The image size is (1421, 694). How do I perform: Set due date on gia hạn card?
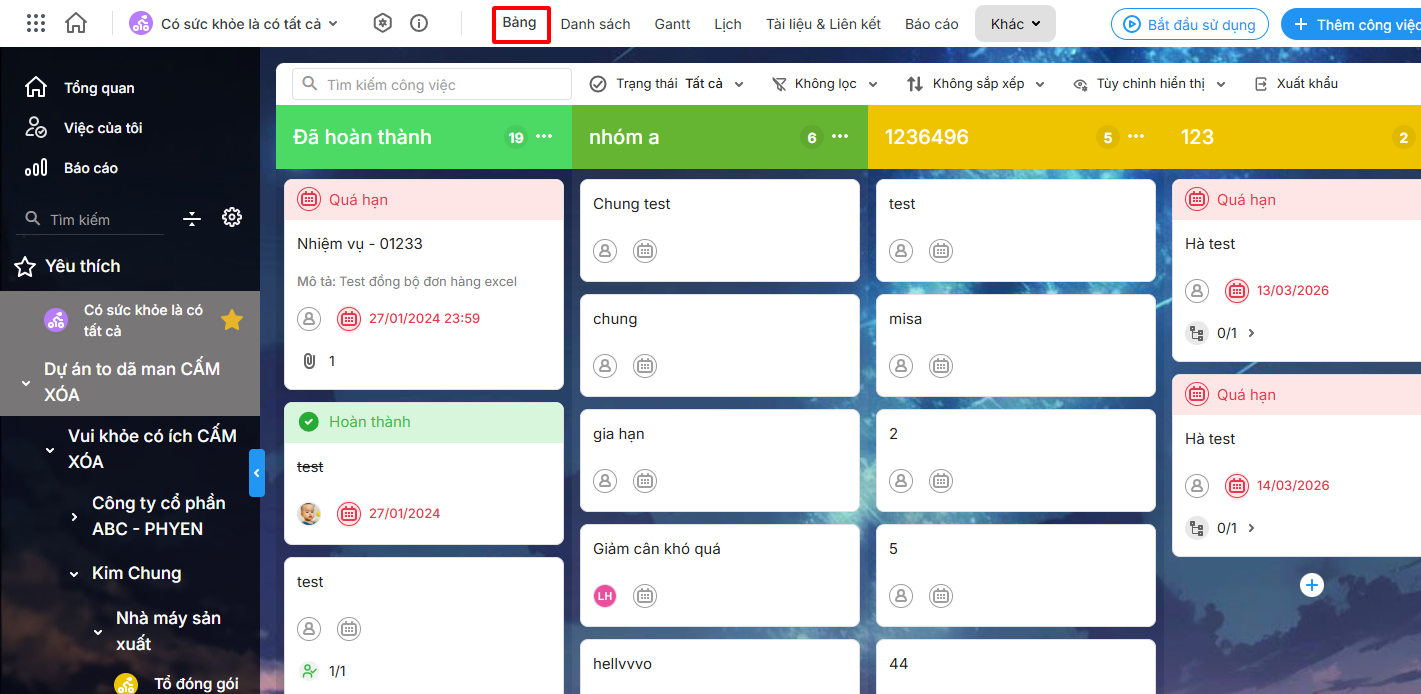click(x=645, y=481)
